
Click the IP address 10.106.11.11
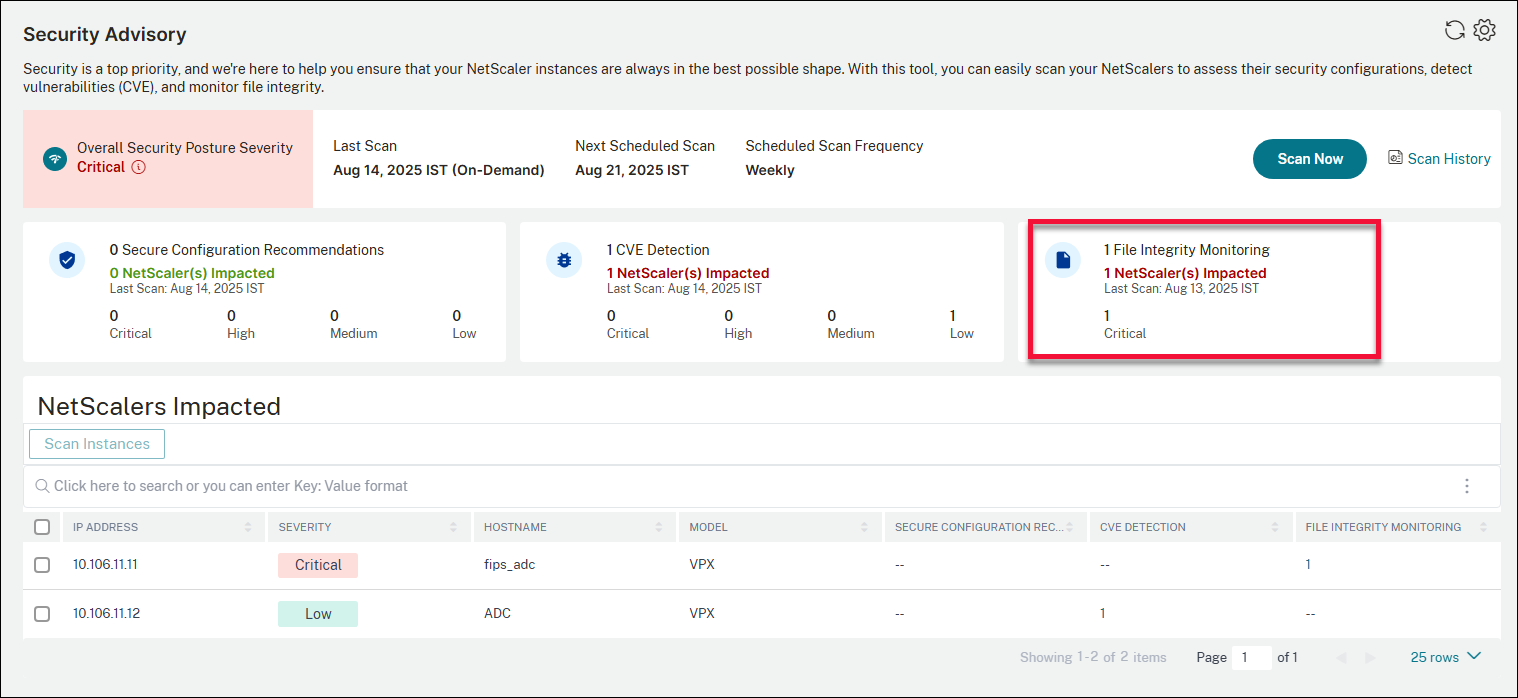pyautogui.click(x=105, y=565)
